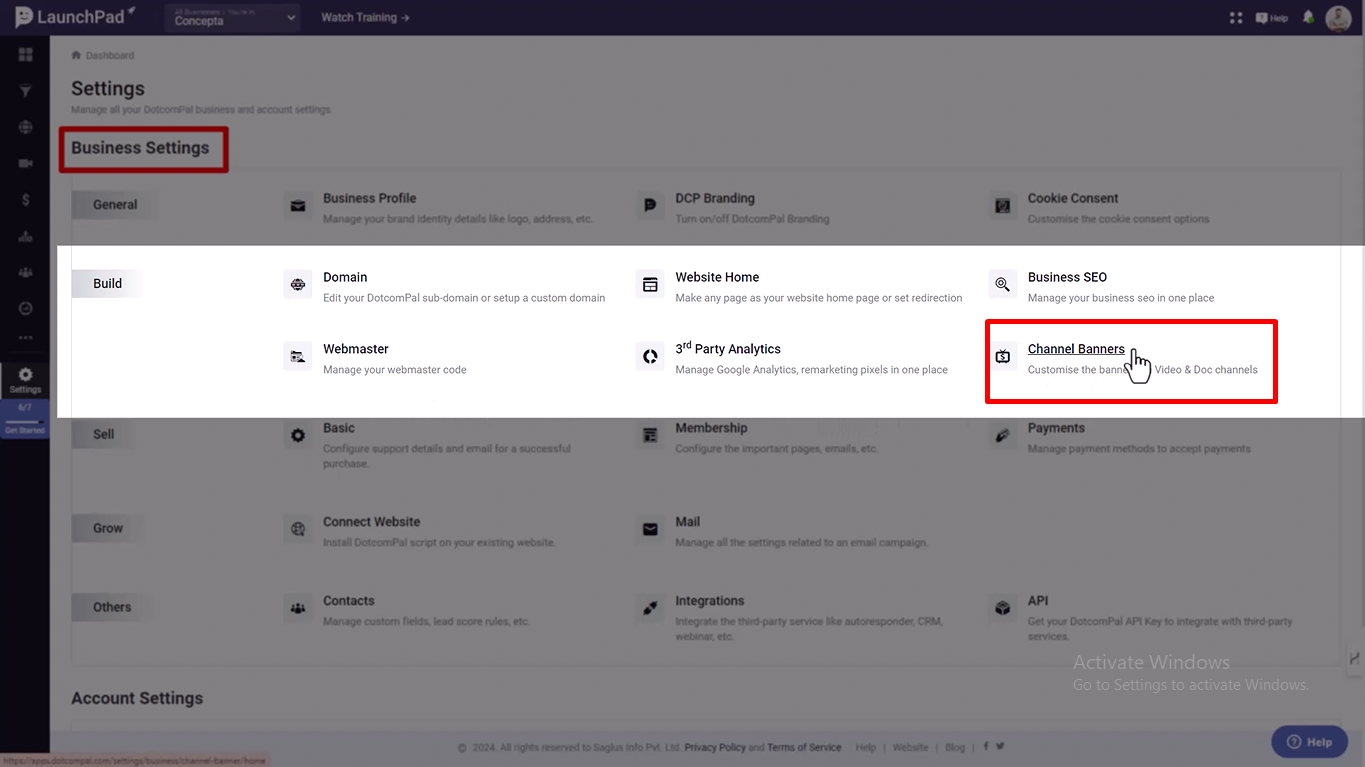Image resolution: width=1365 pixels, height=767 pixels.
Task: Click the Connect Website icon
Action: tap(298, 530)
